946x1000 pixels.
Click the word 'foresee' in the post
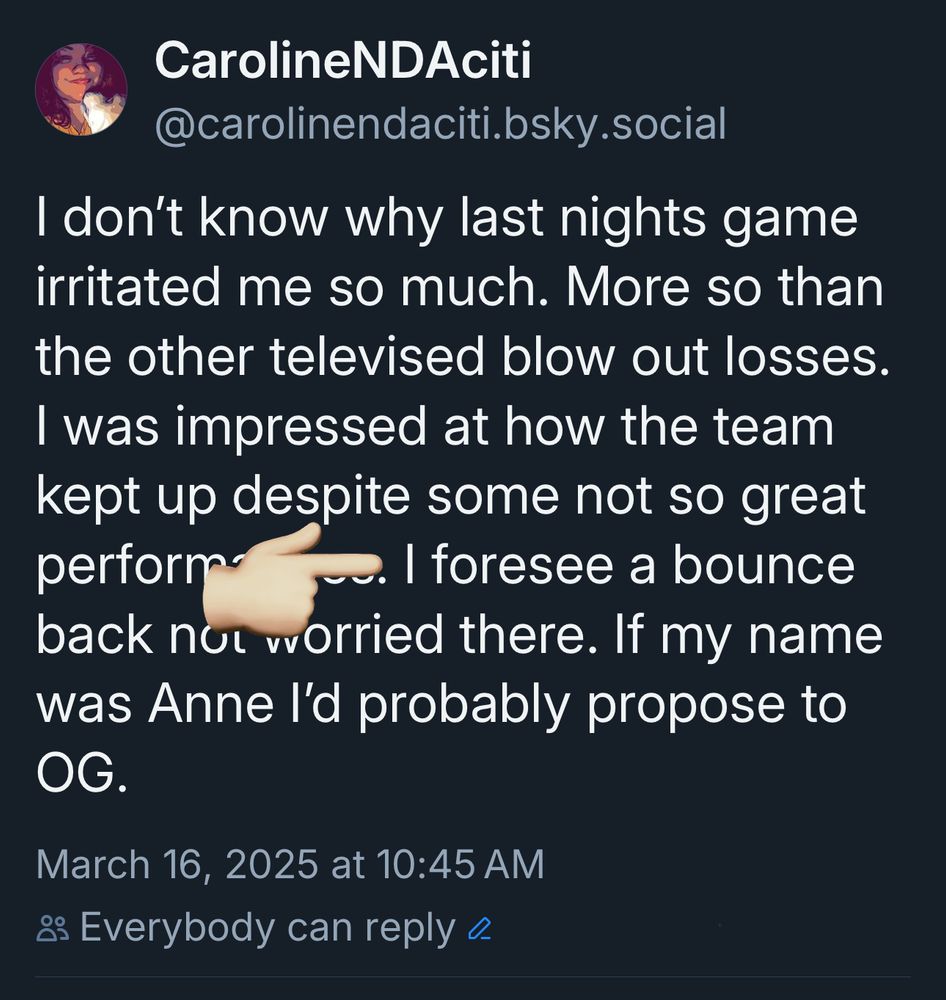522,566
